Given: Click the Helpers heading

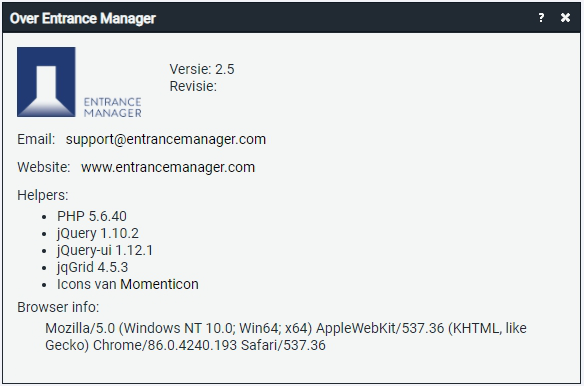Looking at the screenshot, I should point(43,195).
